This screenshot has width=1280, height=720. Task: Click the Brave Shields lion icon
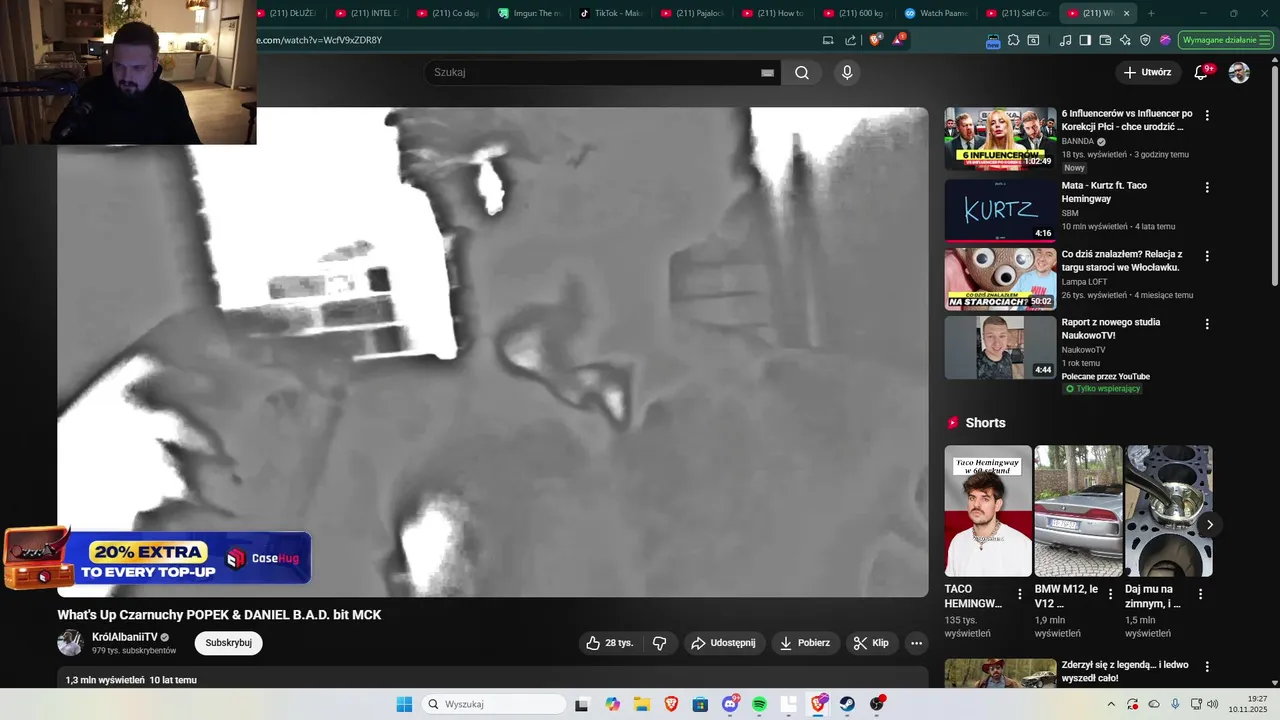tap(876, 40)
